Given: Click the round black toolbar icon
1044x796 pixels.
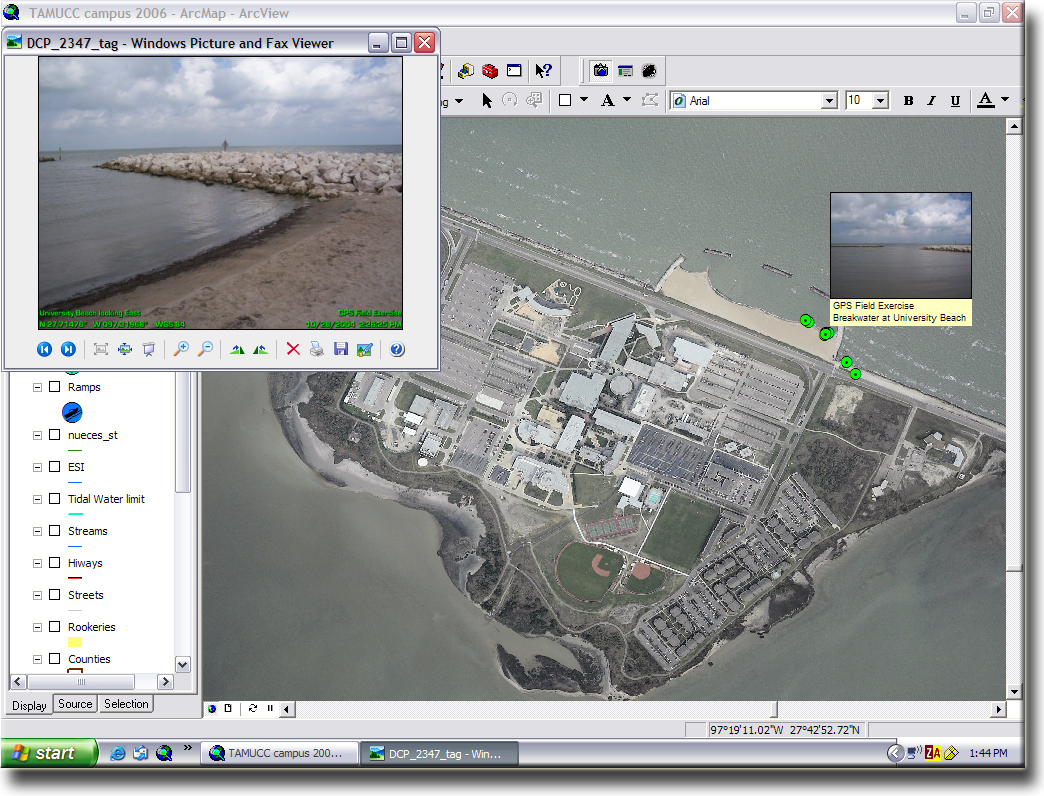Looking at the screenshot, I should [649, 71].
